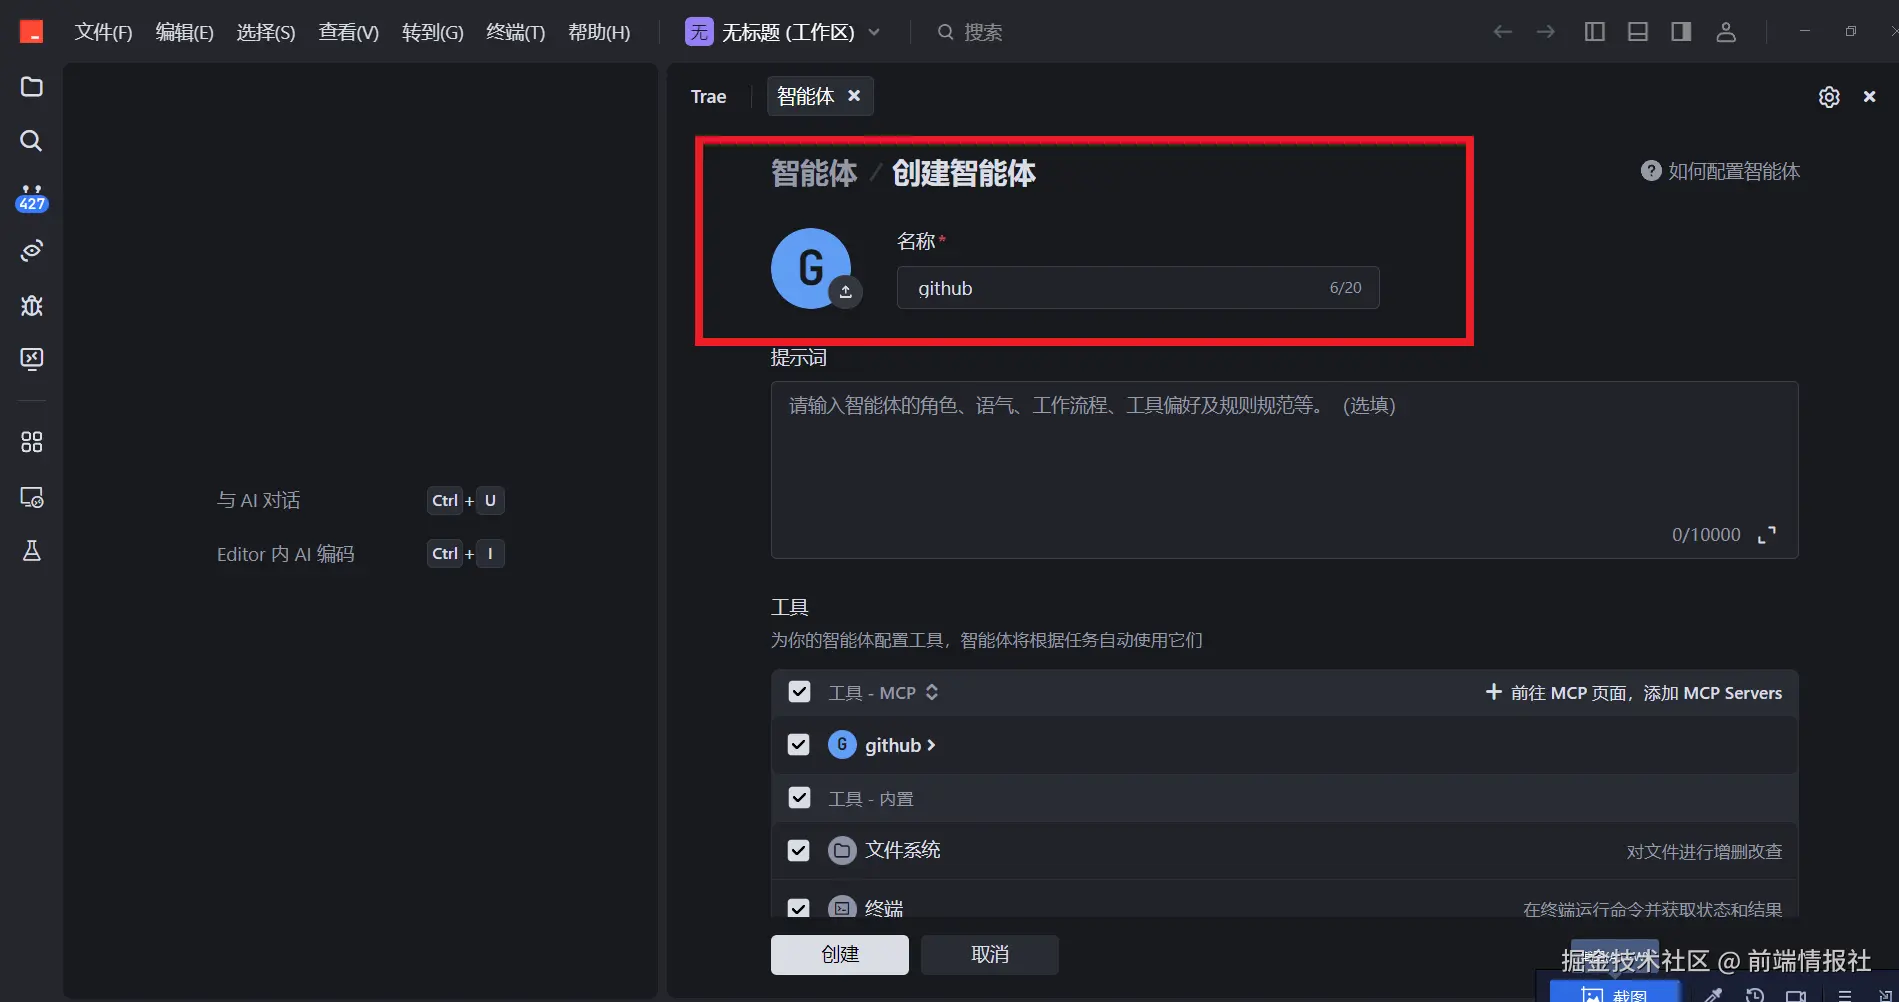Expand the 提示词 text area to full size
This screenshot has width=1899, height=1002.
(1767, 534)
